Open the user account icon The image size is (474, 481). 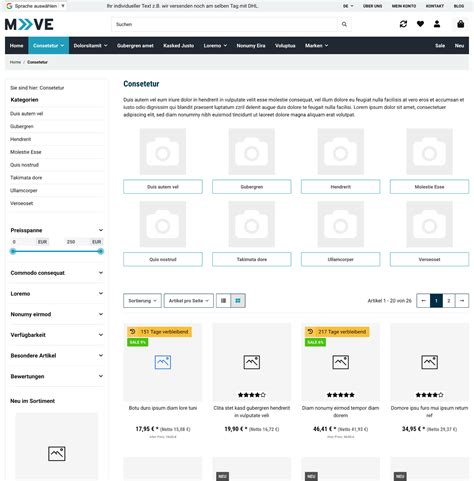pos(437,24)
